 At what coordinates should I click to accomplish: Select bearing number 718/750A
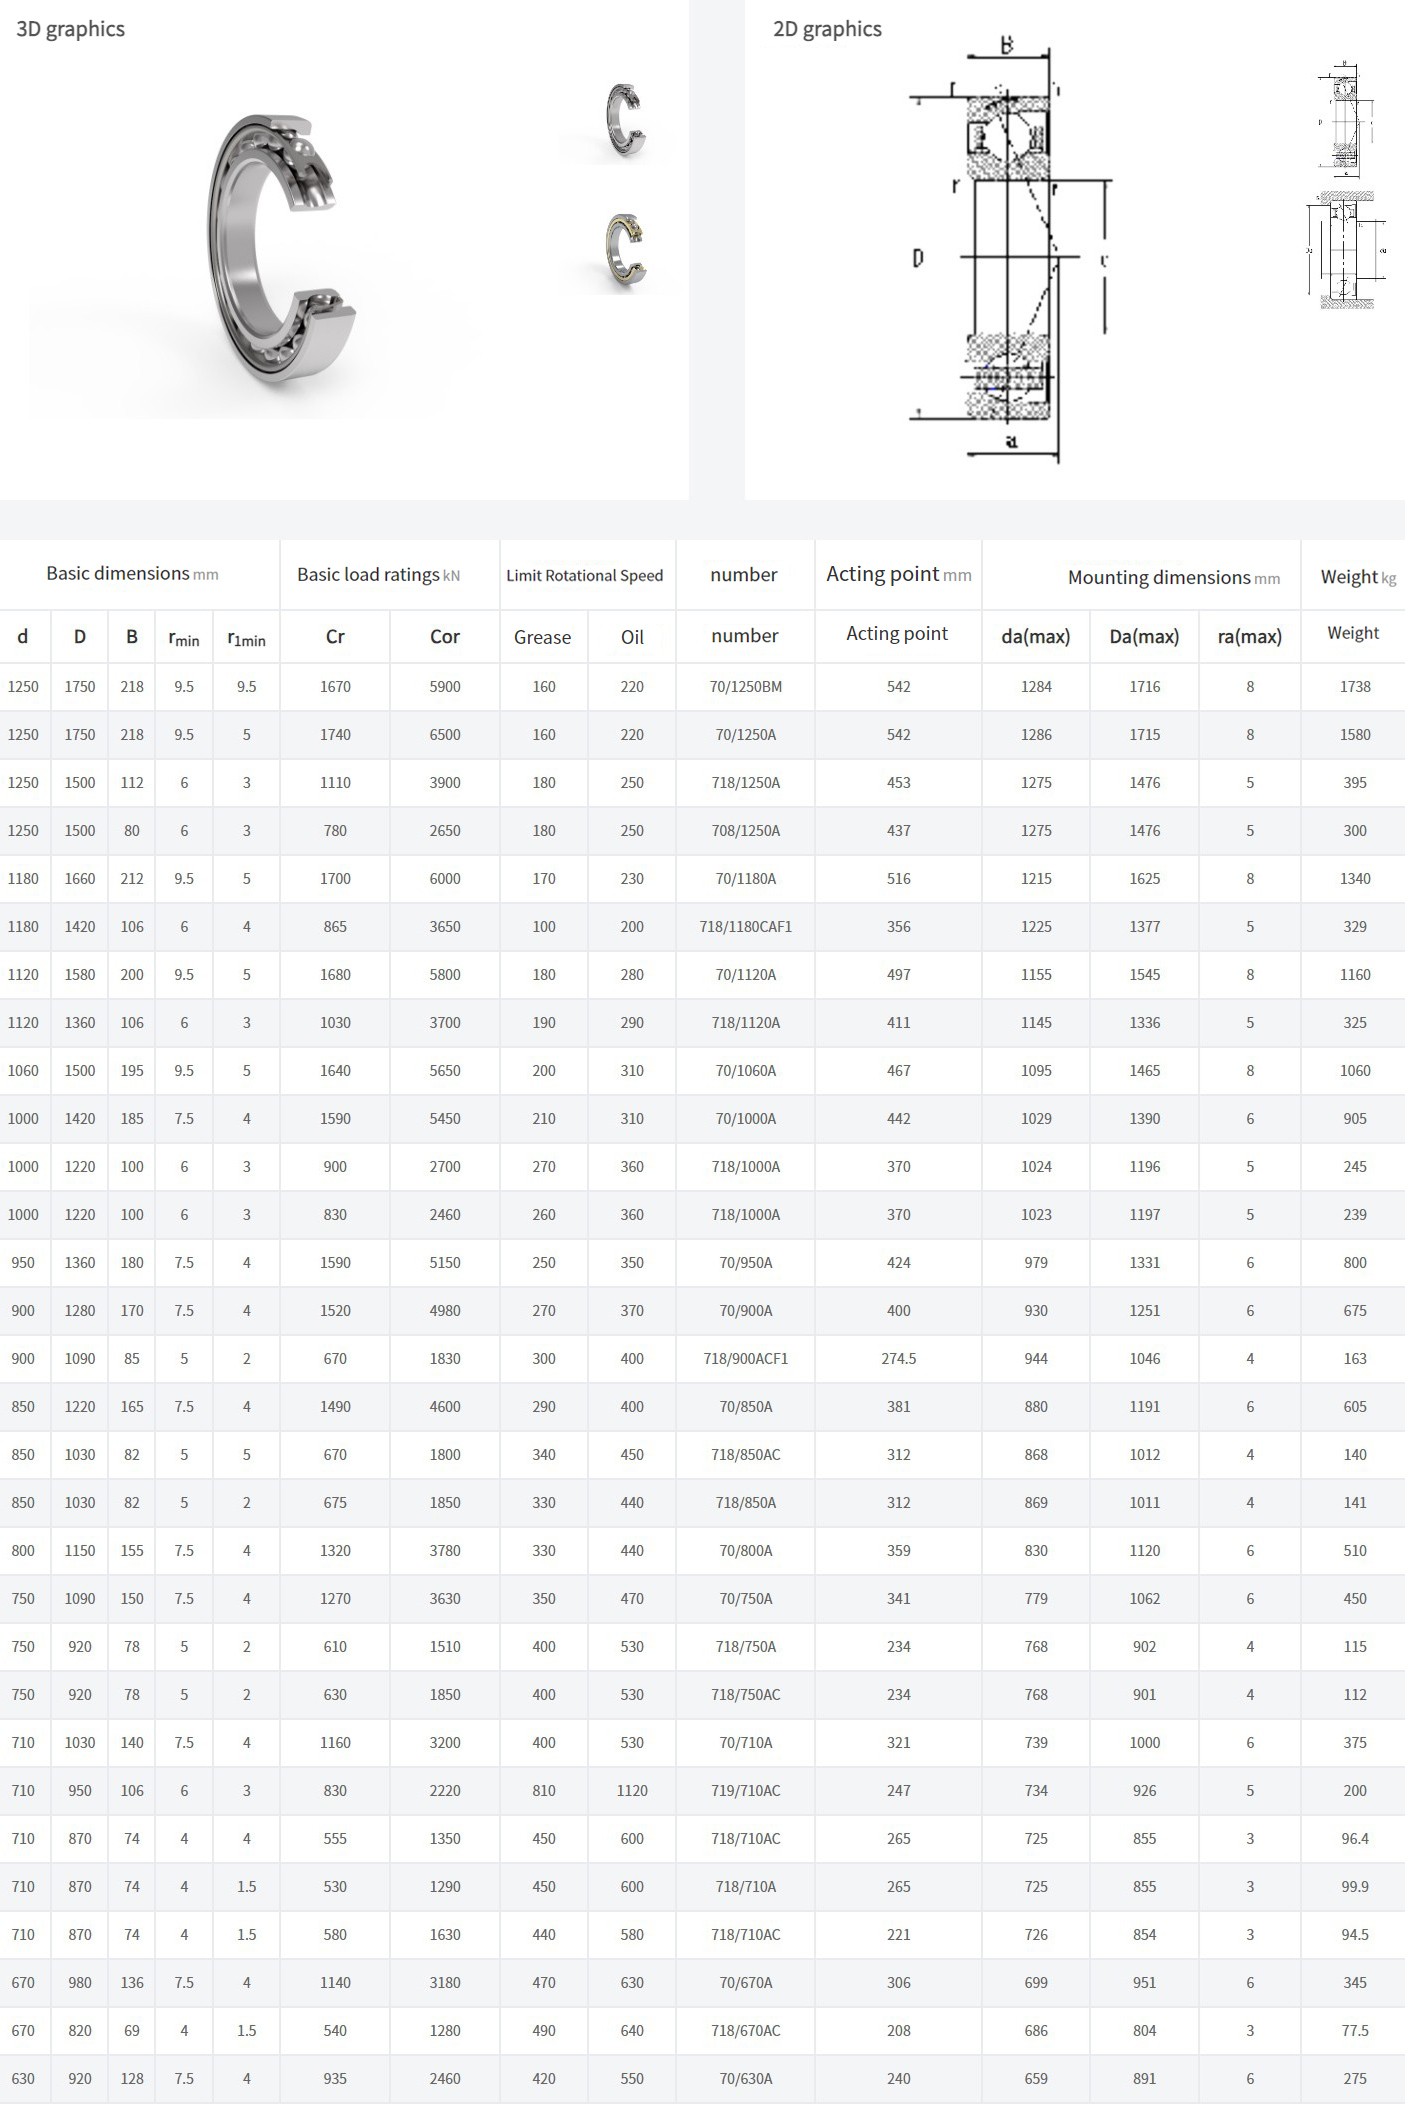(746, 1647)
